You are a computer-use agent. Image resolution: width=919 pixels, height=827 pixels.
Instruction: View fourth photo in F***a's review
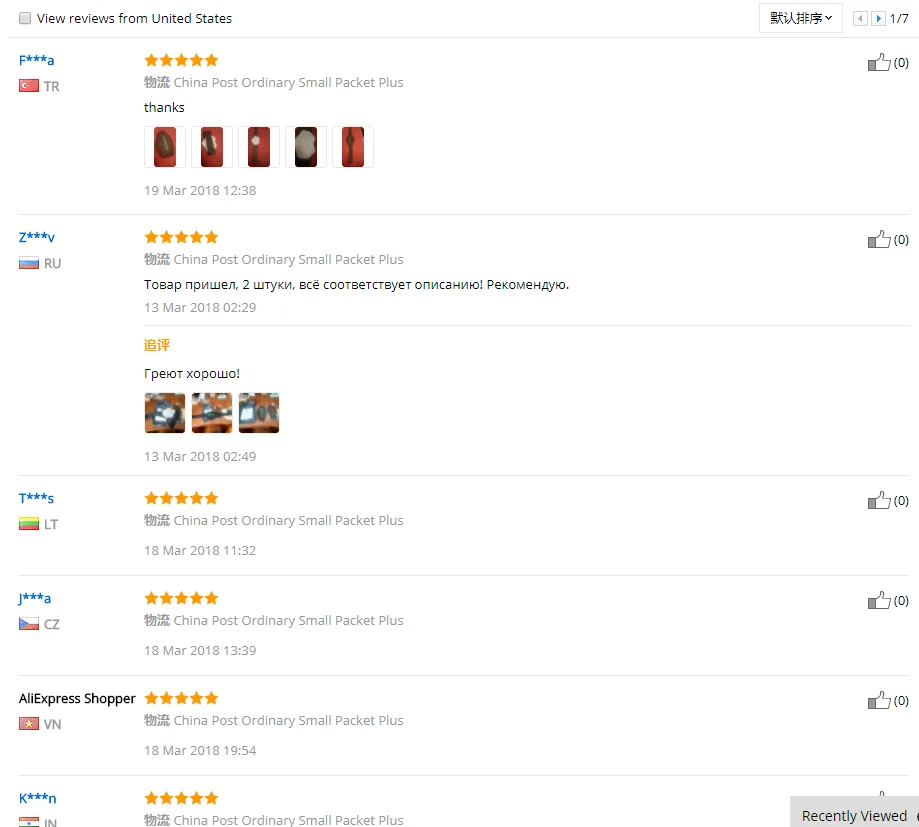[306, 147]
